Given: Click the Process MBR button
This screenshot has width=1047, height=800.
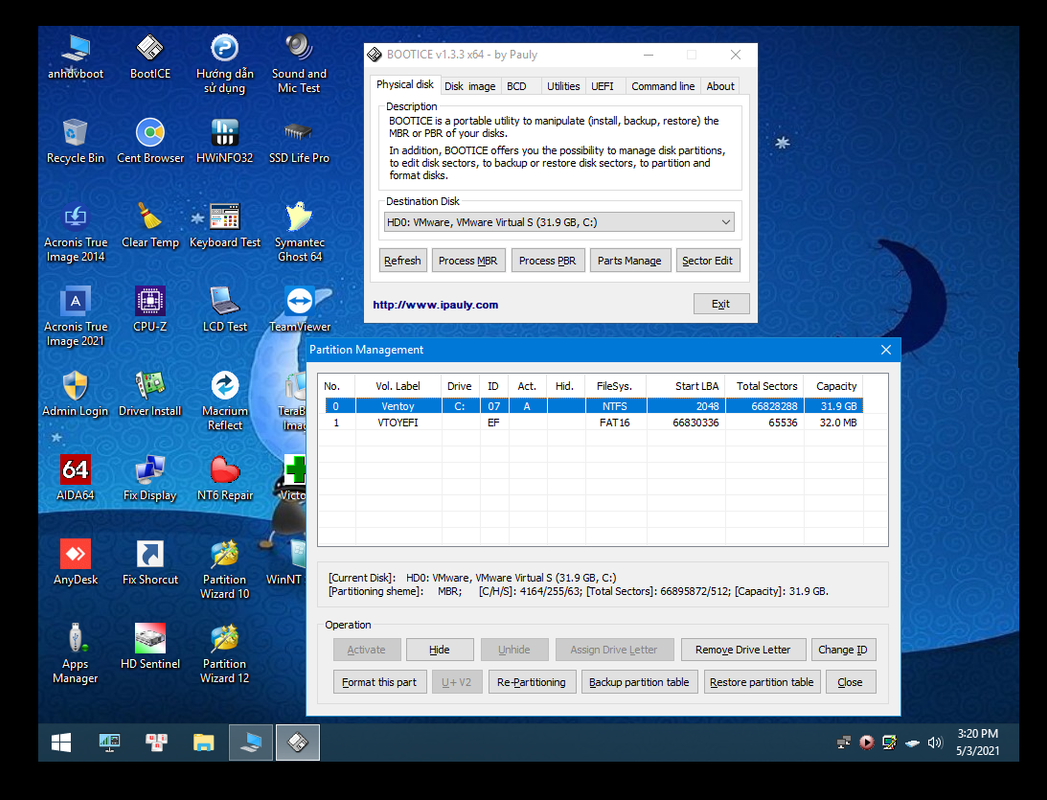Looking at the screenshot, I should click(468, 260).
